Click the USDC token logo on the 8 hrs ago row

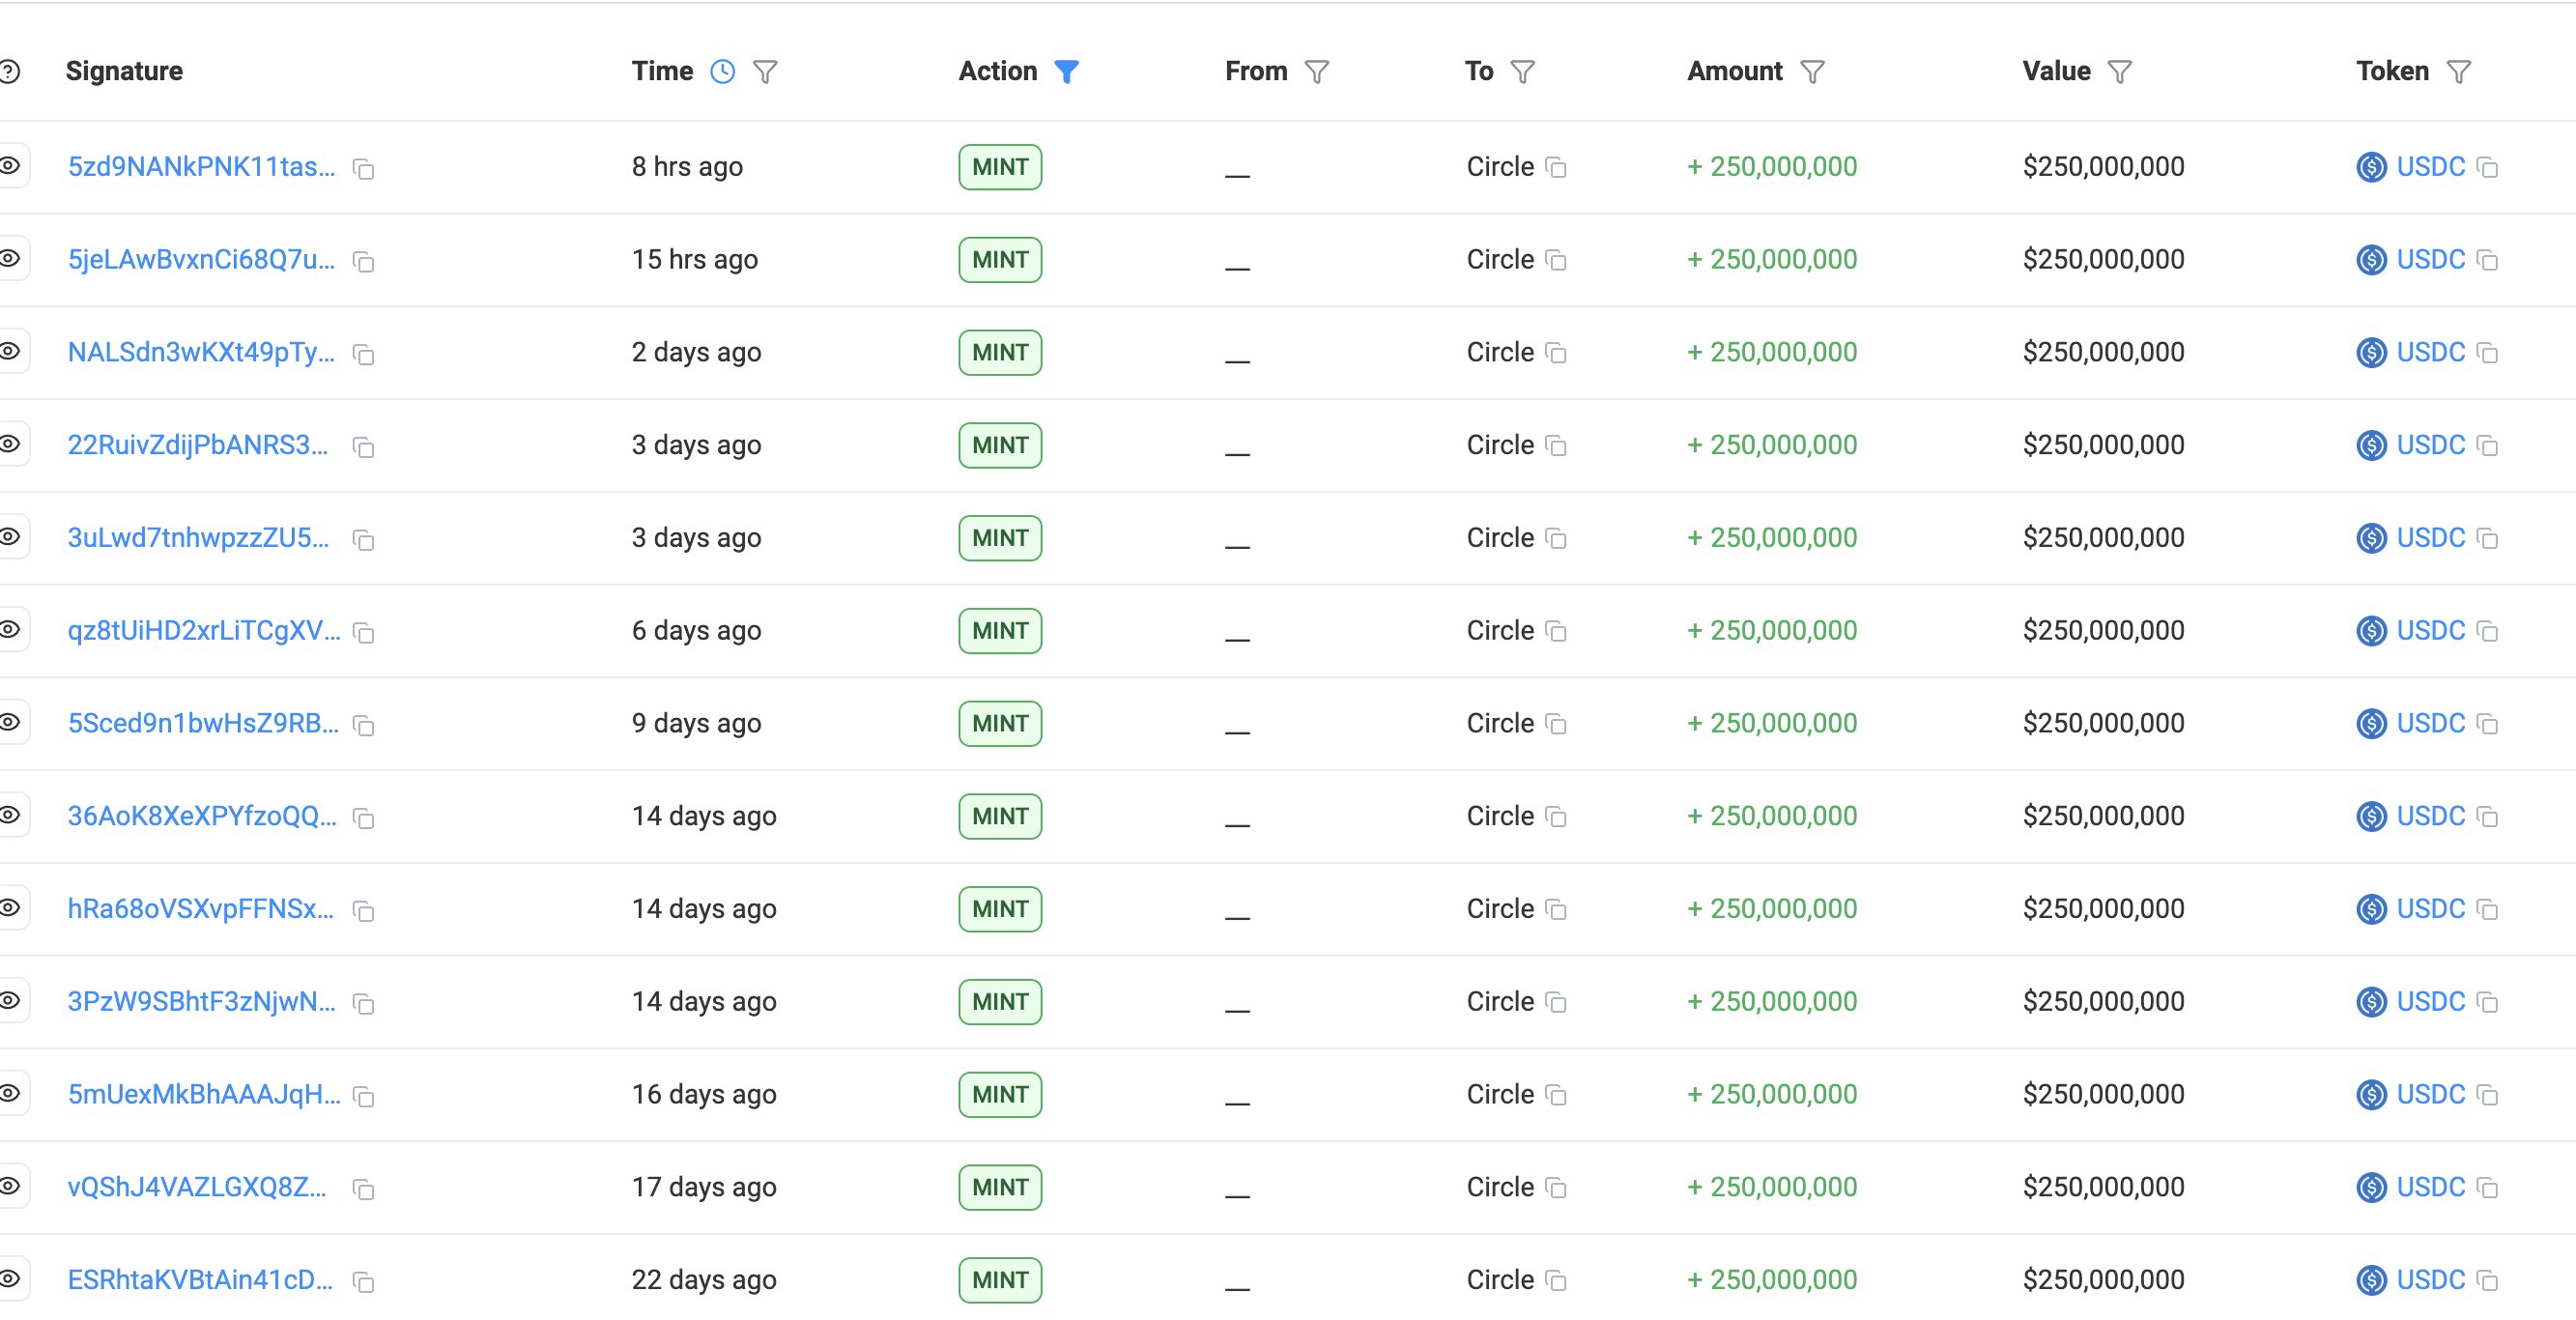[2371, 167]
